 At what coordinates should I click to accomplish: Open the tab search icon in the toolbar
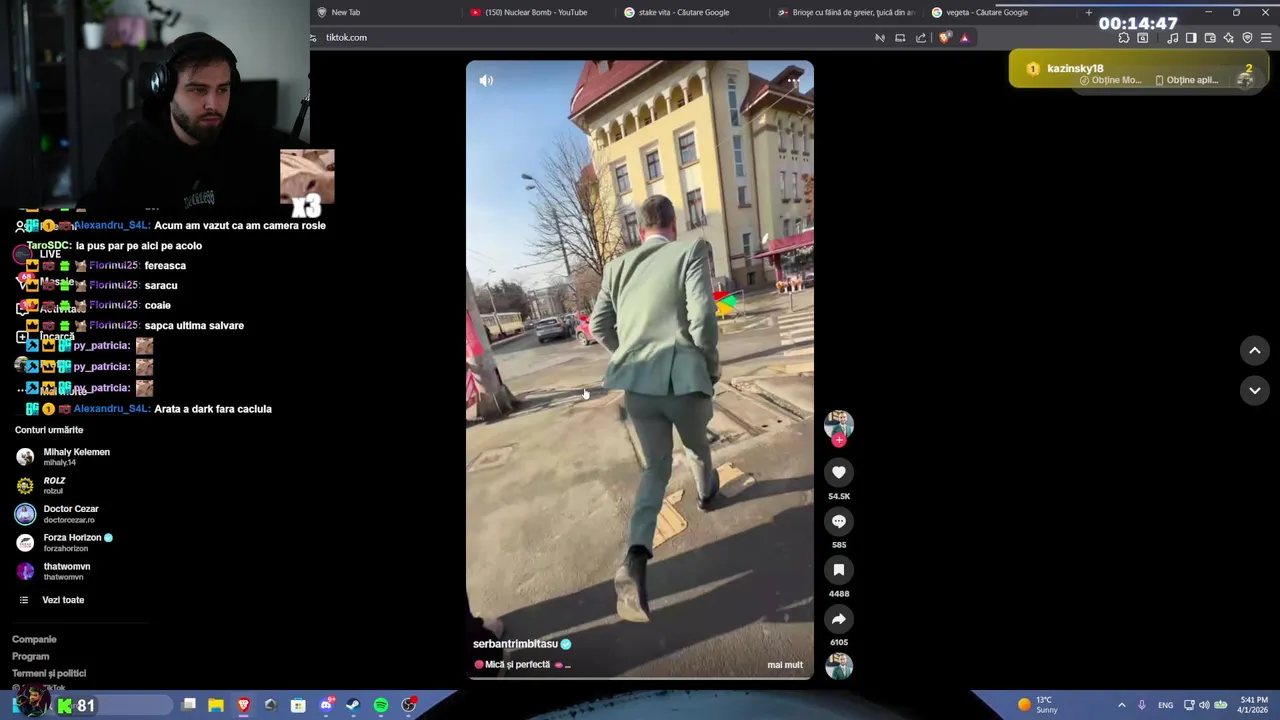pos(1143,38)
